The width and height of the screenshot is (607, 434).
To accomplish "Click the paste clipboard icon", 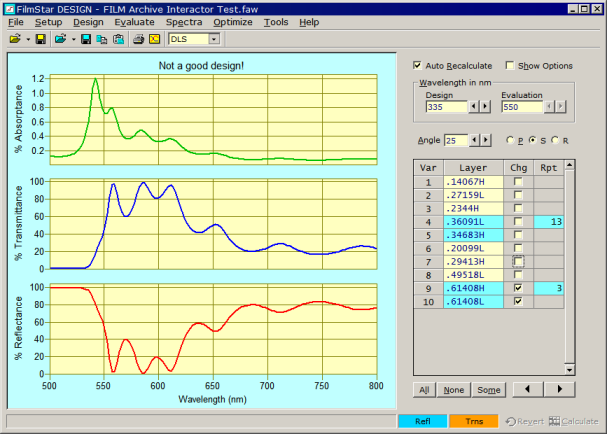I will pyautogui.click(x=118, y=39).
